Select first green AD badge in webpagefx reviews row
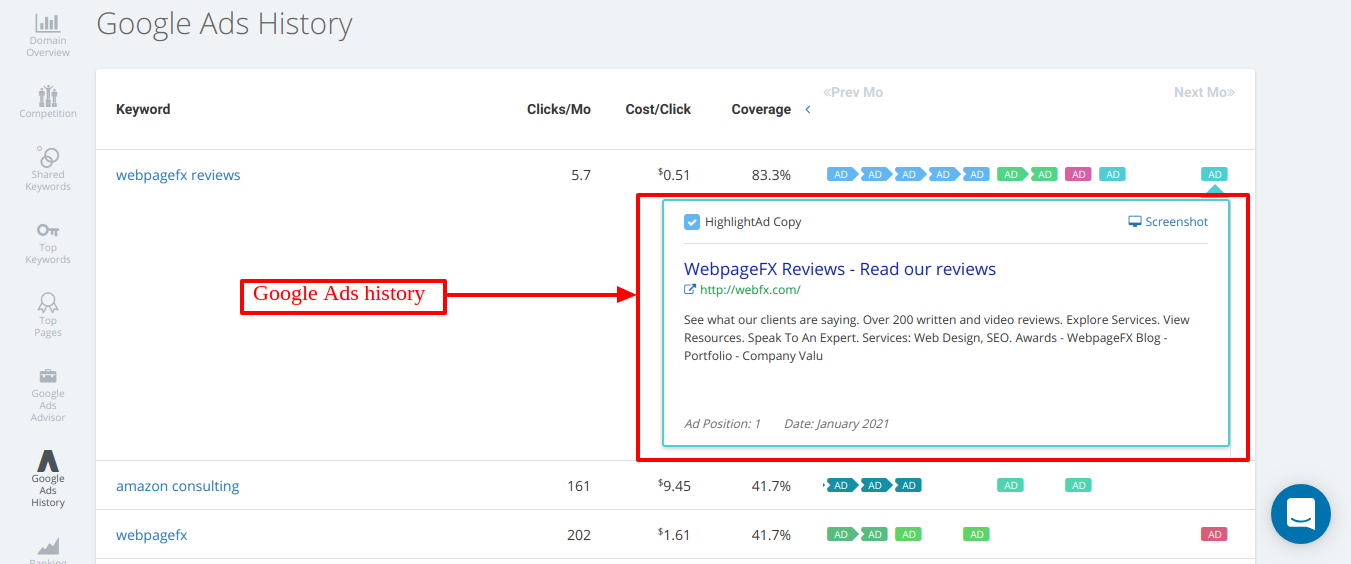The width and height of the screenshot is (1351, 564). (x=1011, y=174)
